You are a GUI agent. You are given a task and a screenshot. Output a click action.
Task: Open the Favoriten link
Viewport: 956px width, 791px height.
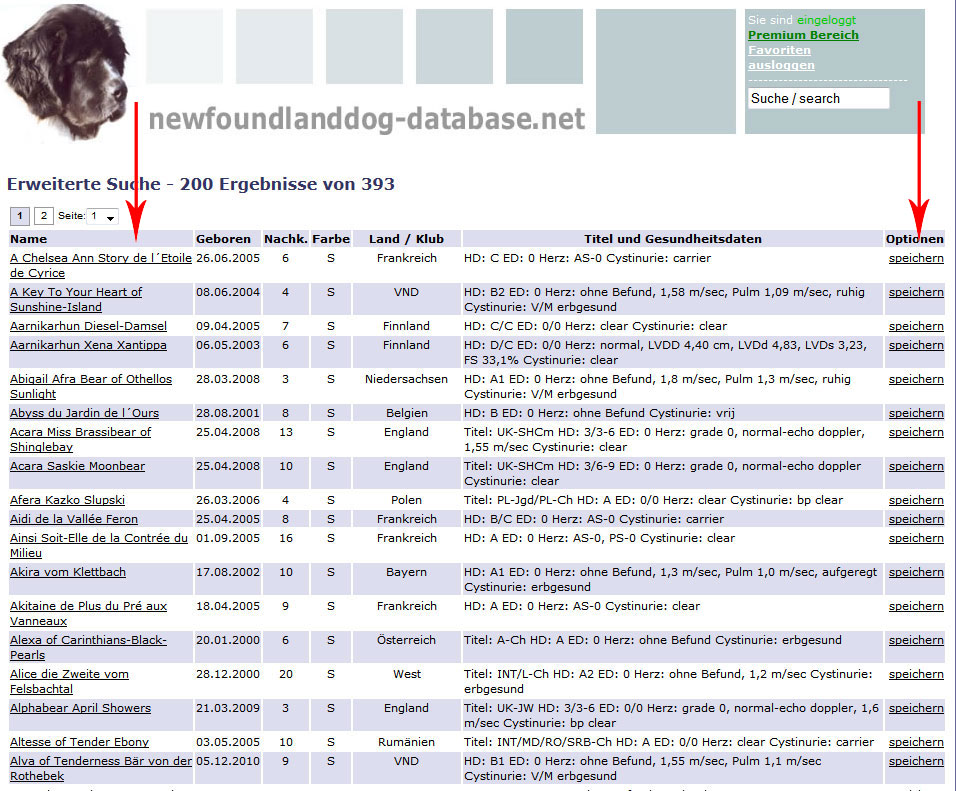pos(779,50)
